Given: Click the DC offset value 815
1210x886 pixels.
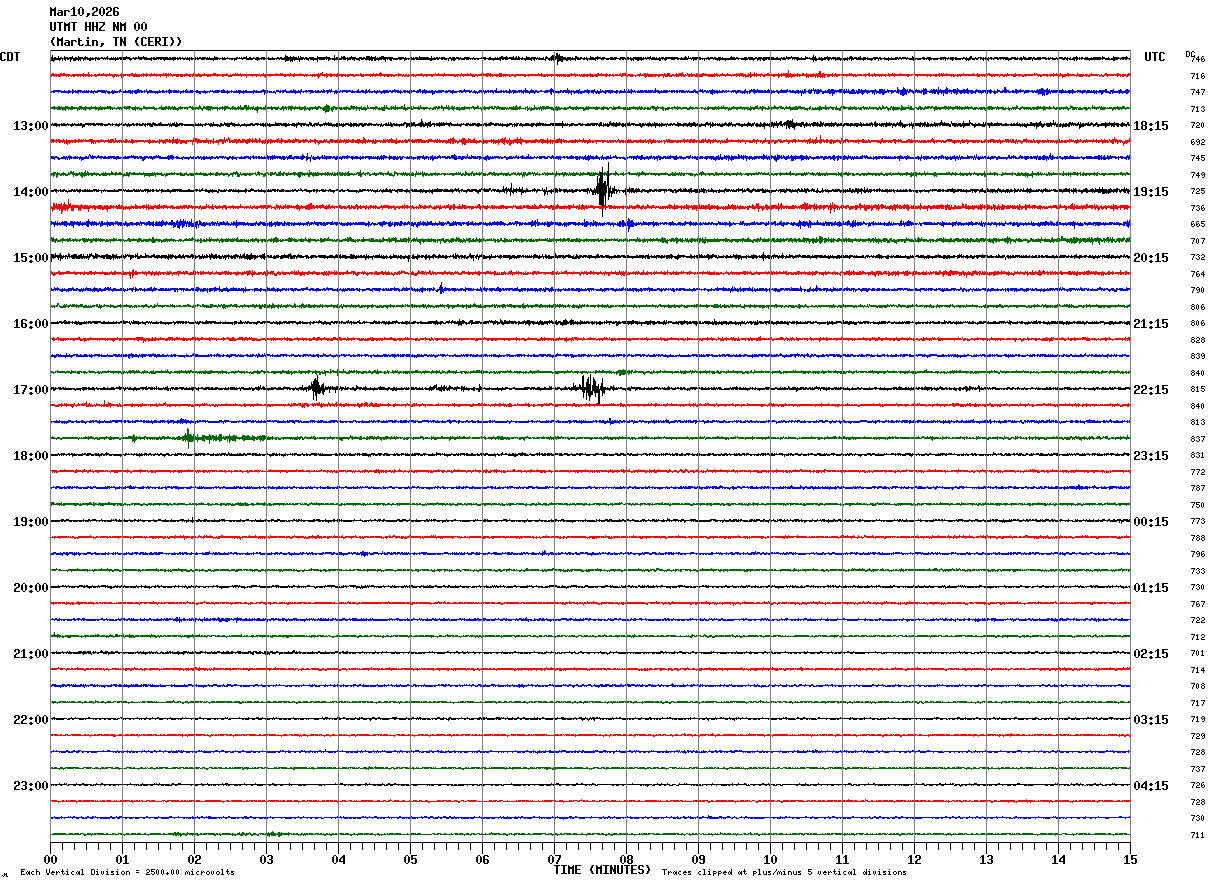Looking at the screenshot, I should tap(1197, 390).
